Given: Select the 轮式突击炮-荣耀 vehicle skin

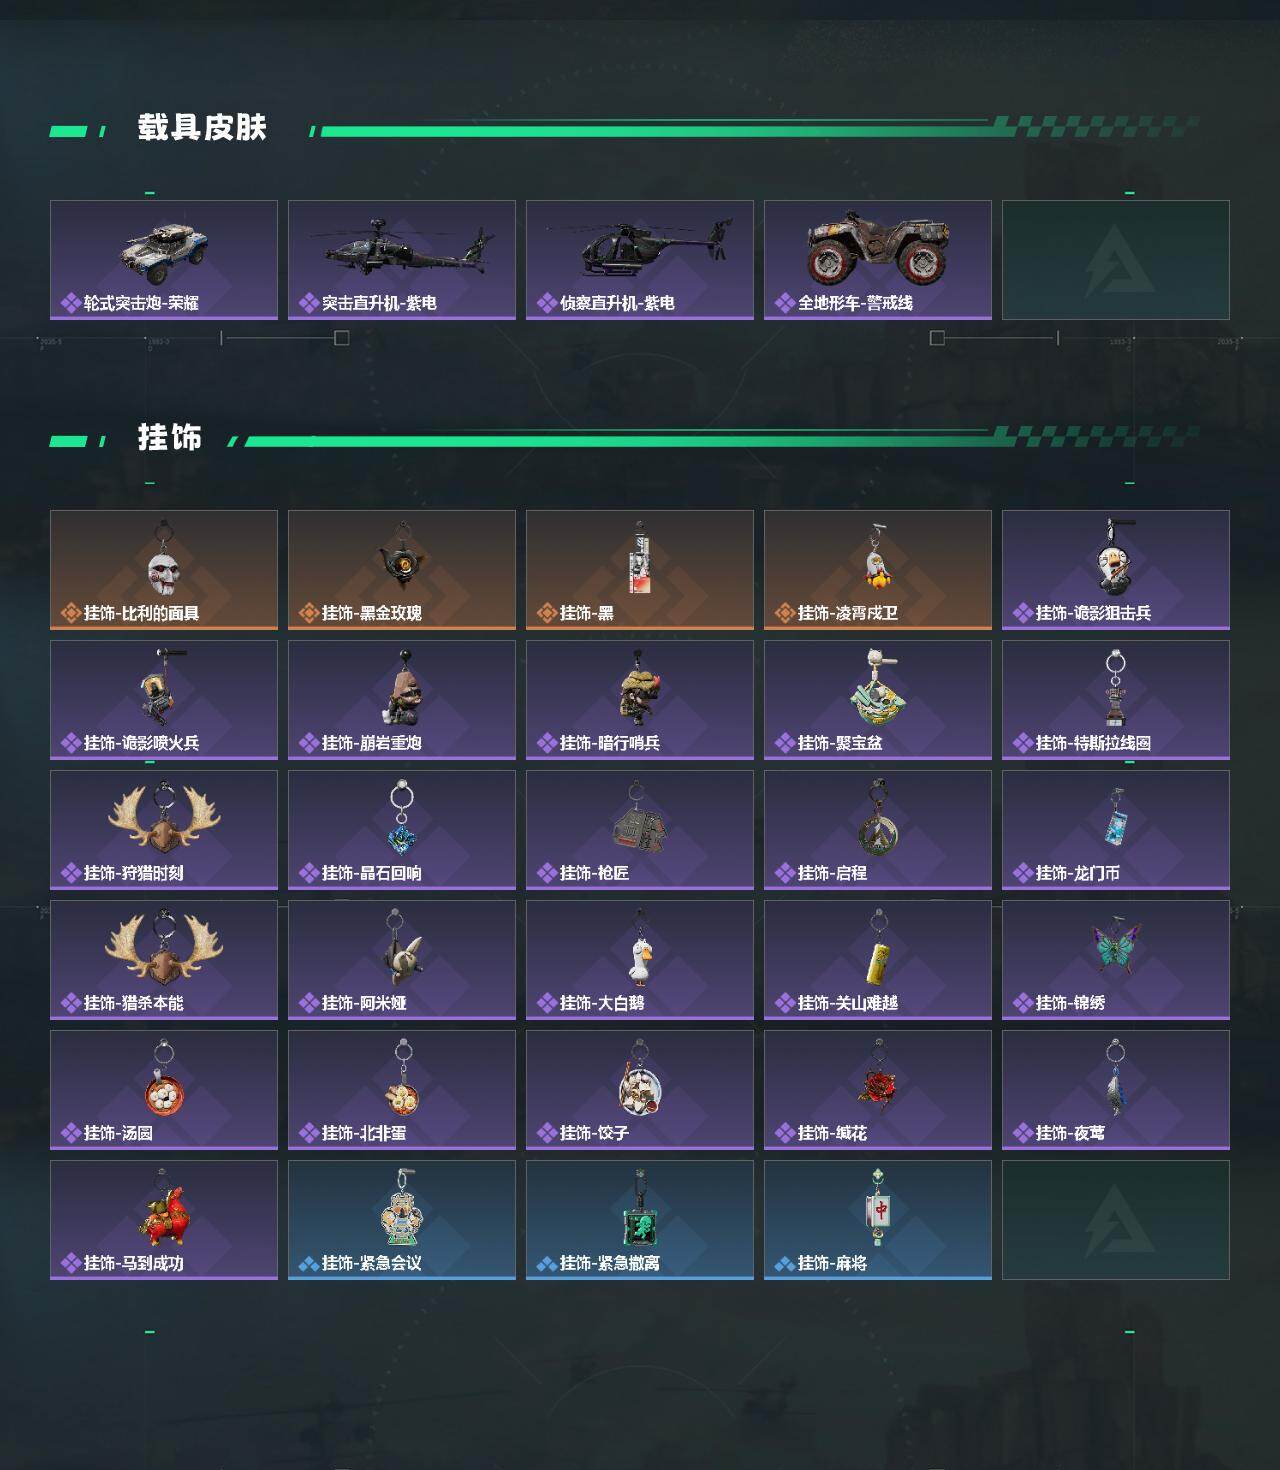Looking at the screenshot, I should pyautogui.click(x=164, y=260).
